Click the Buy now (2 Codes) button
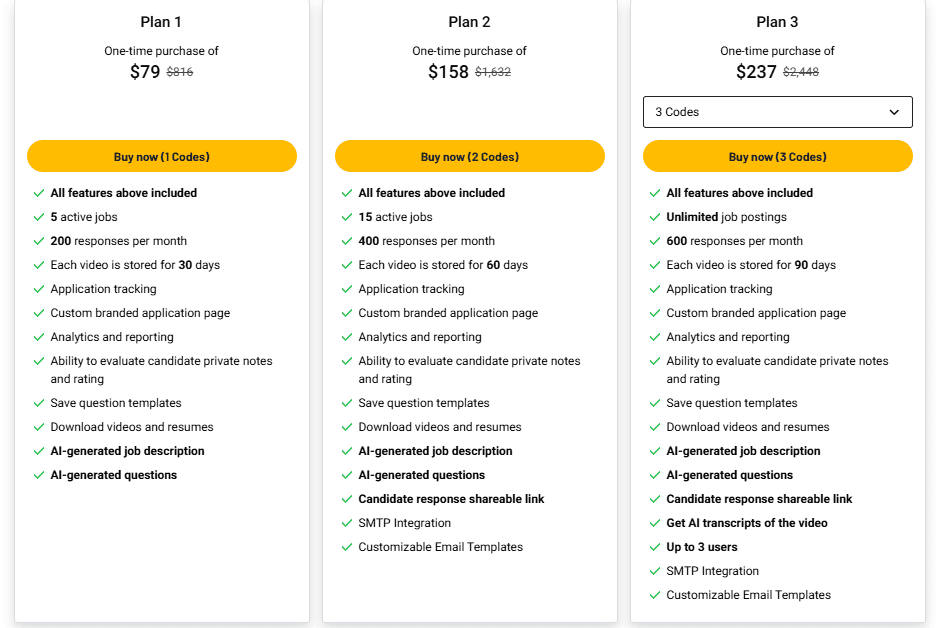Viewport: 940px width, 628px height. [469, 156]
